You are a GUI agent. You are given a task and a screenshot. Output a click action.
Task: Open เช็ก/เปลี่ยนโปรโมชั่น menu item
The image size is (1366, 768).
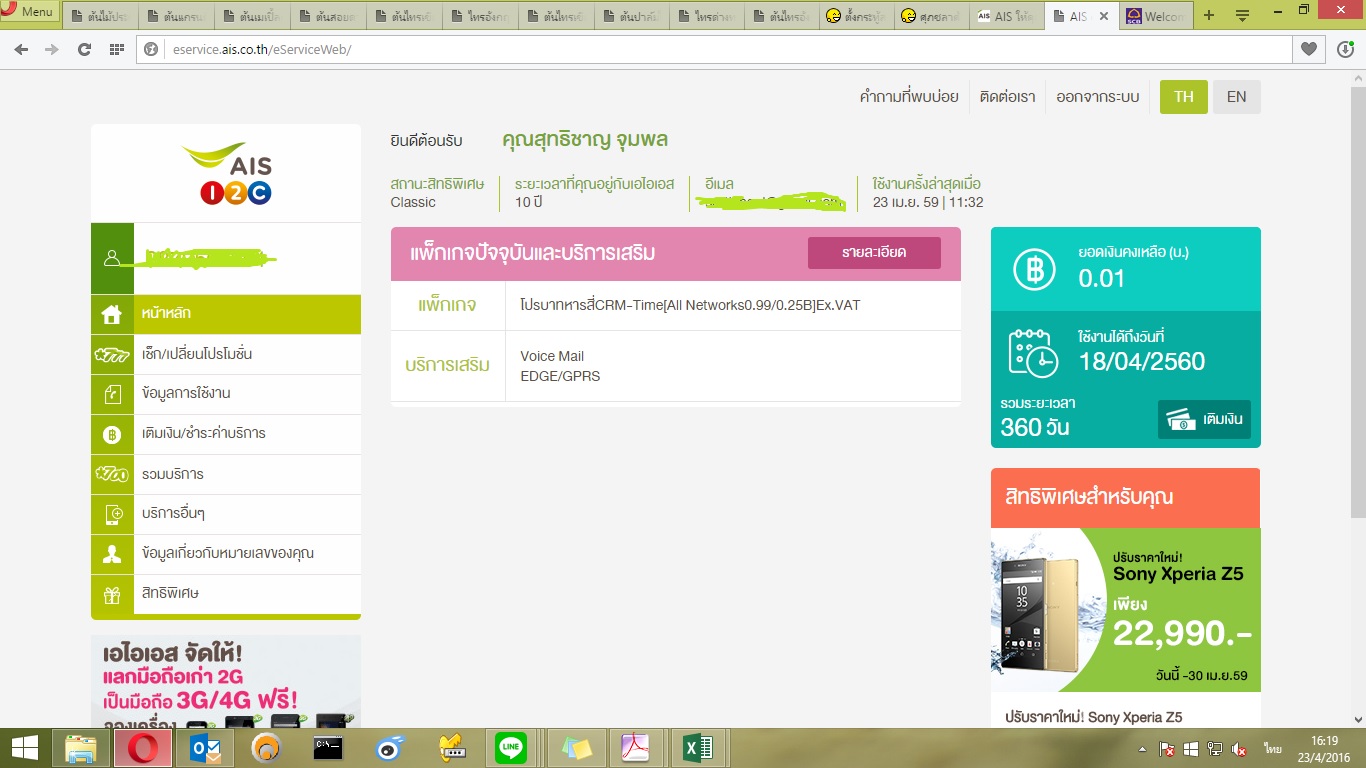pos(226,354)
